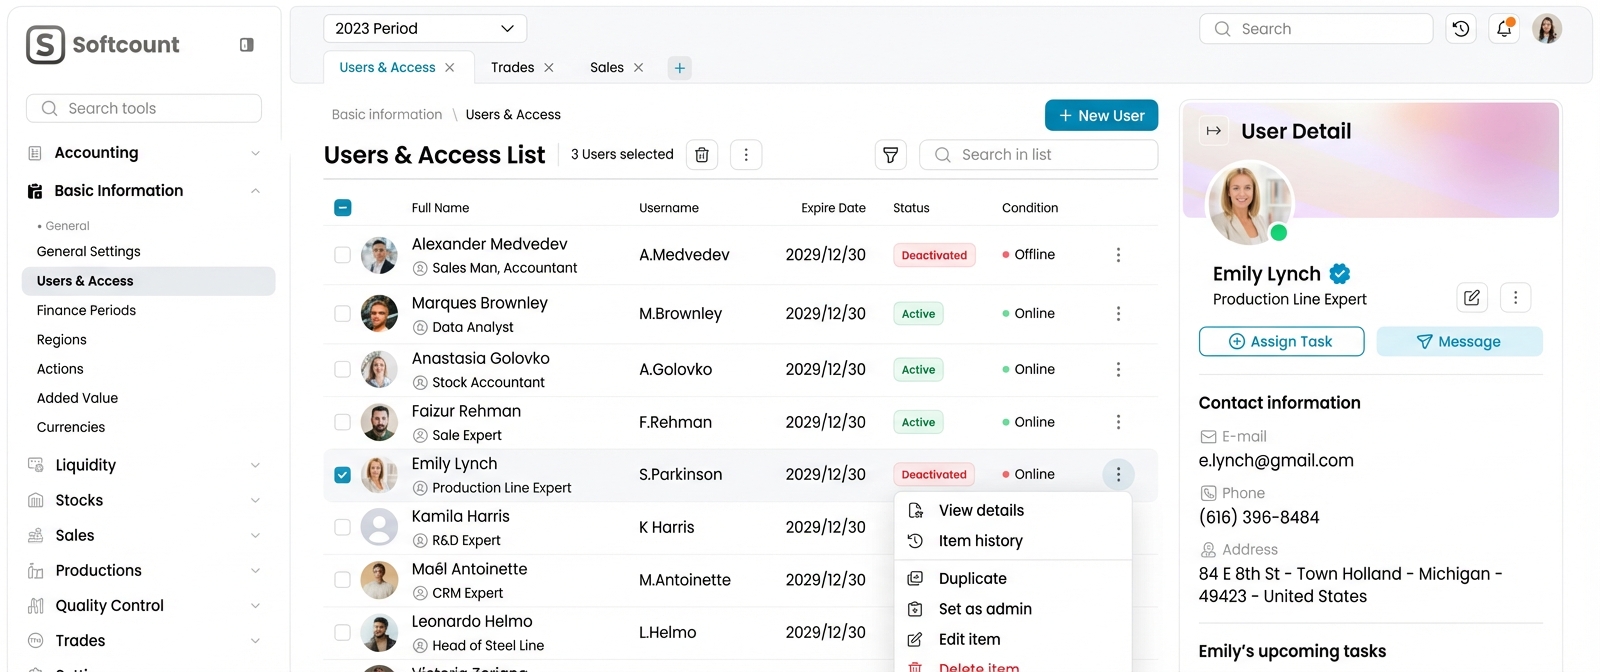Viewport: 1600px width, 672px height.
Task: Open the filter icon in list header
Action: [890, 155]
